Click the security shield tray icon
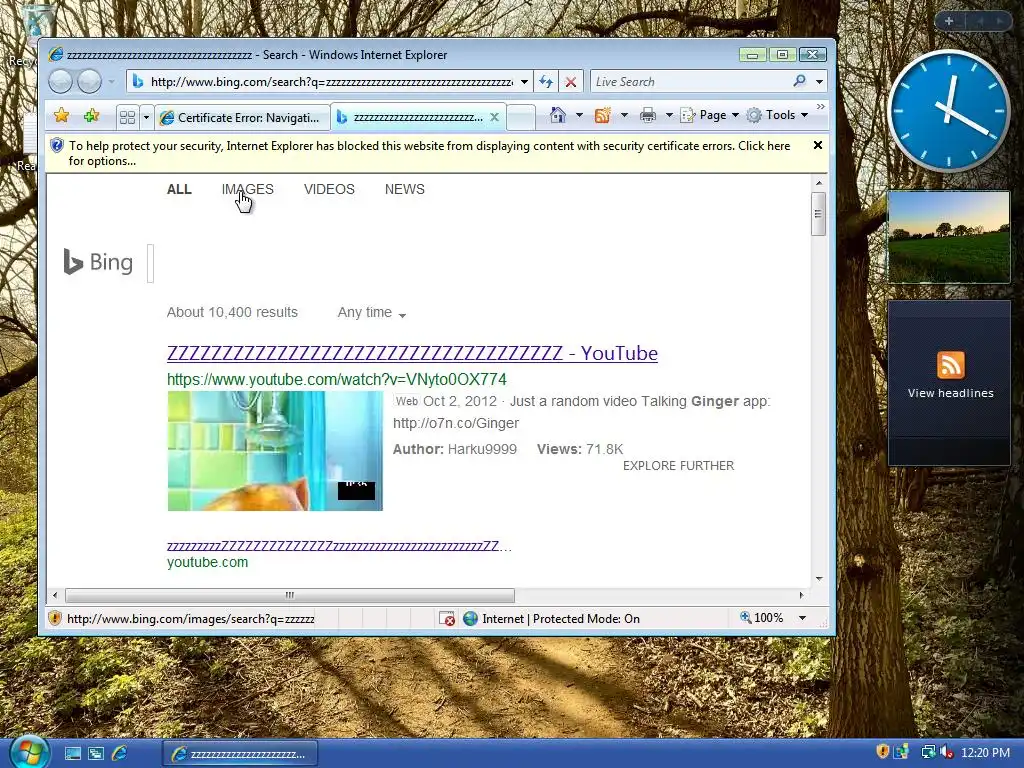 pos(882,752)
